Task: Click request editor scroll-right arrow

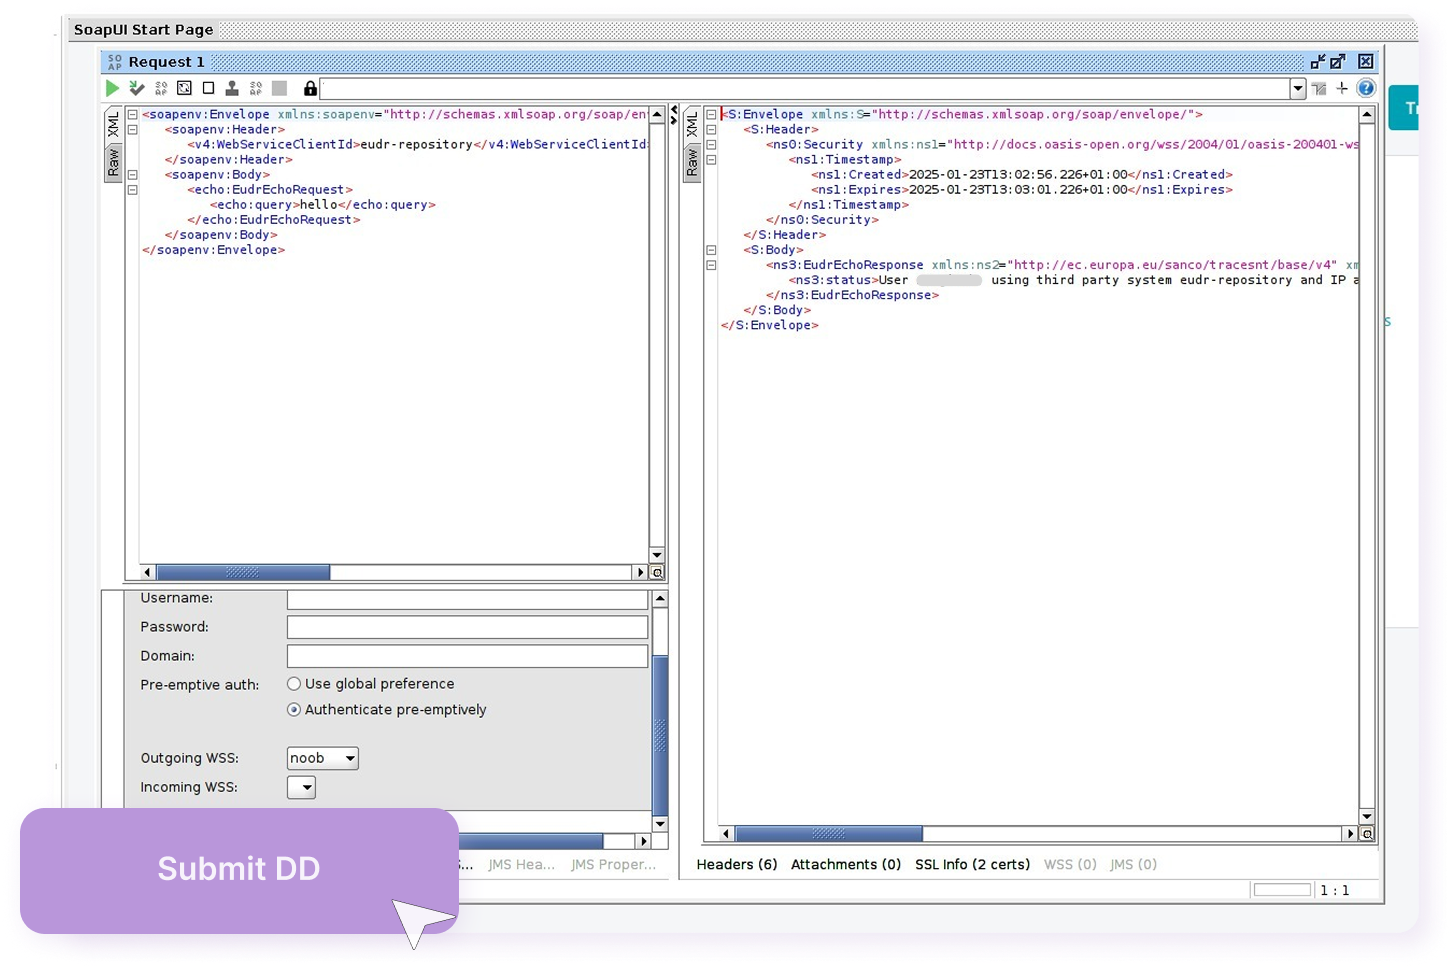Action: point(641,572)
